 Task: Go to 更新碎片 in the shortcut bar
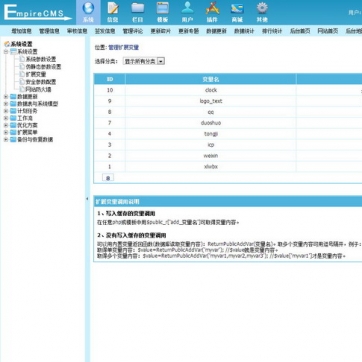coord(161,31)
